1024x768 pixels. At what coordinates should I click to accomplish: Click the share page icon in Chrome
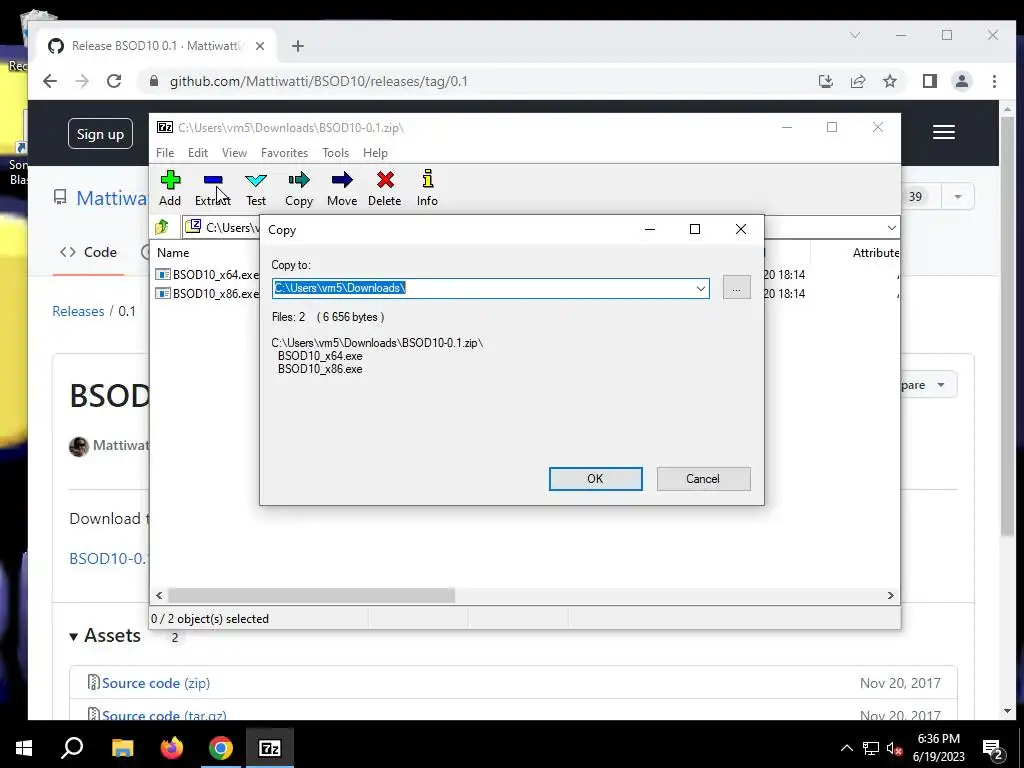(x=857, y=81)
